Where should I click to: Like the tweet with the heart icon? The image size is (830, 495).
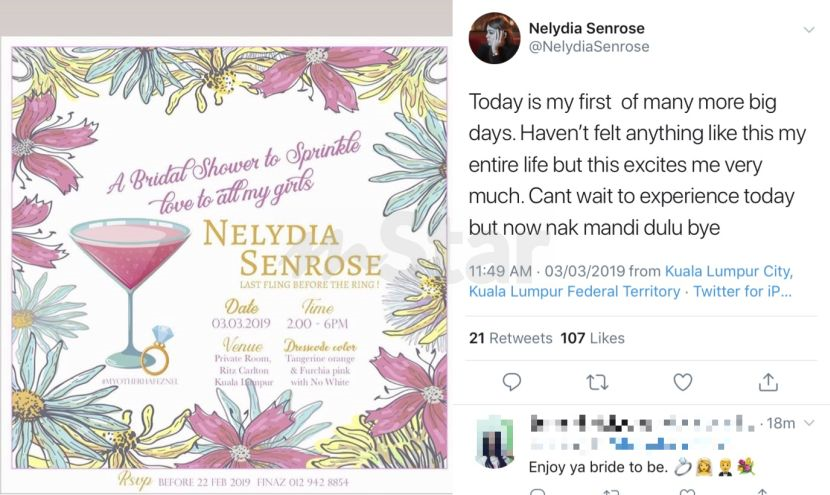(x=683, y=382)
